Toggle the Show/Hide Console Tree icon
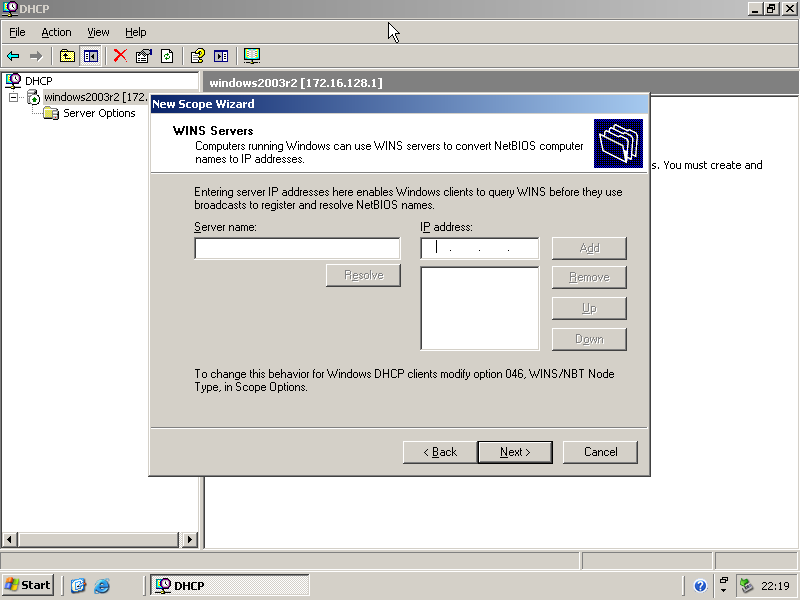This screenshot has width=800, height=600. pos(91,56)
